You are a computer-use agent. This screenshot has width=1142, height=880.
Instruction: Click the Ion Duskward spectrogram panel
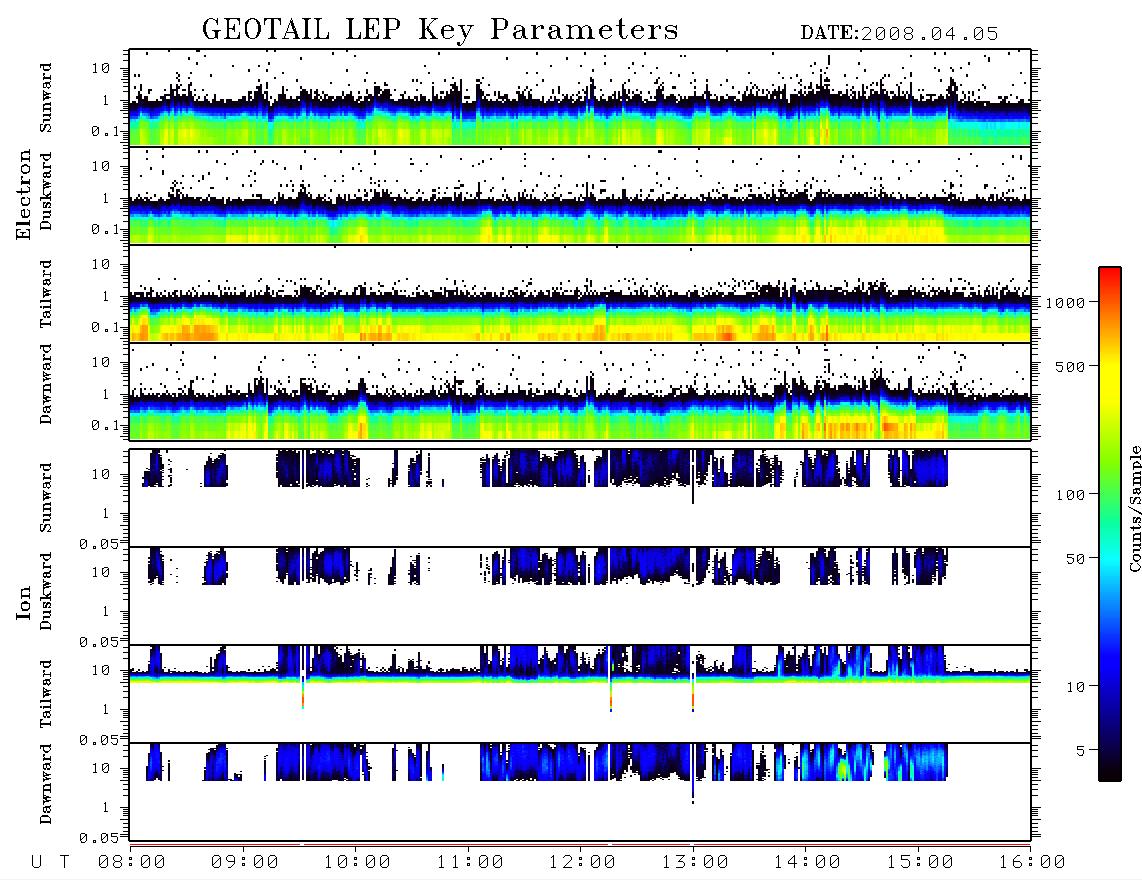580,596
